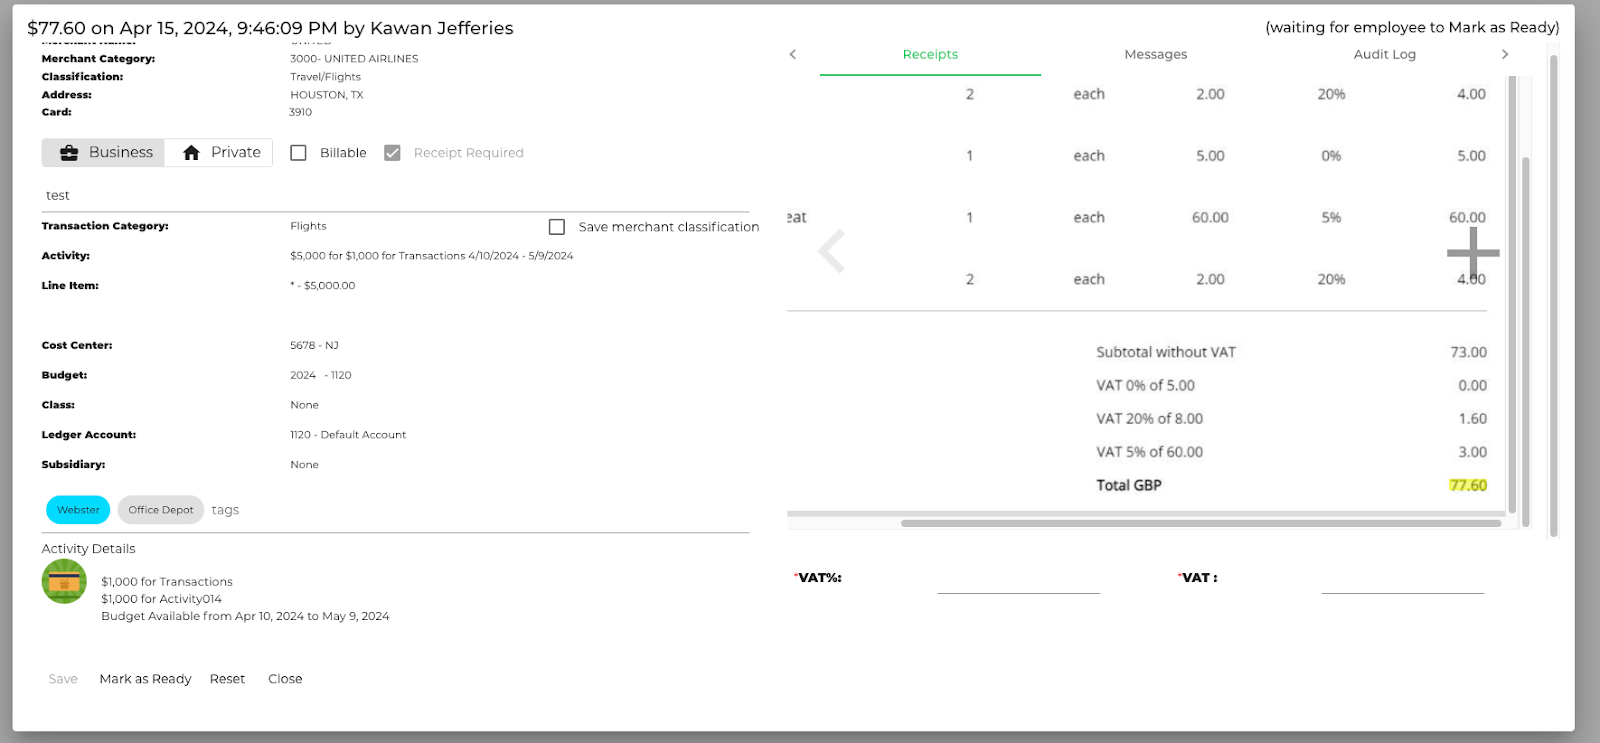The image size is (1600, 743).
Task: Click the Class value None
Action: (x=304, y=406)
